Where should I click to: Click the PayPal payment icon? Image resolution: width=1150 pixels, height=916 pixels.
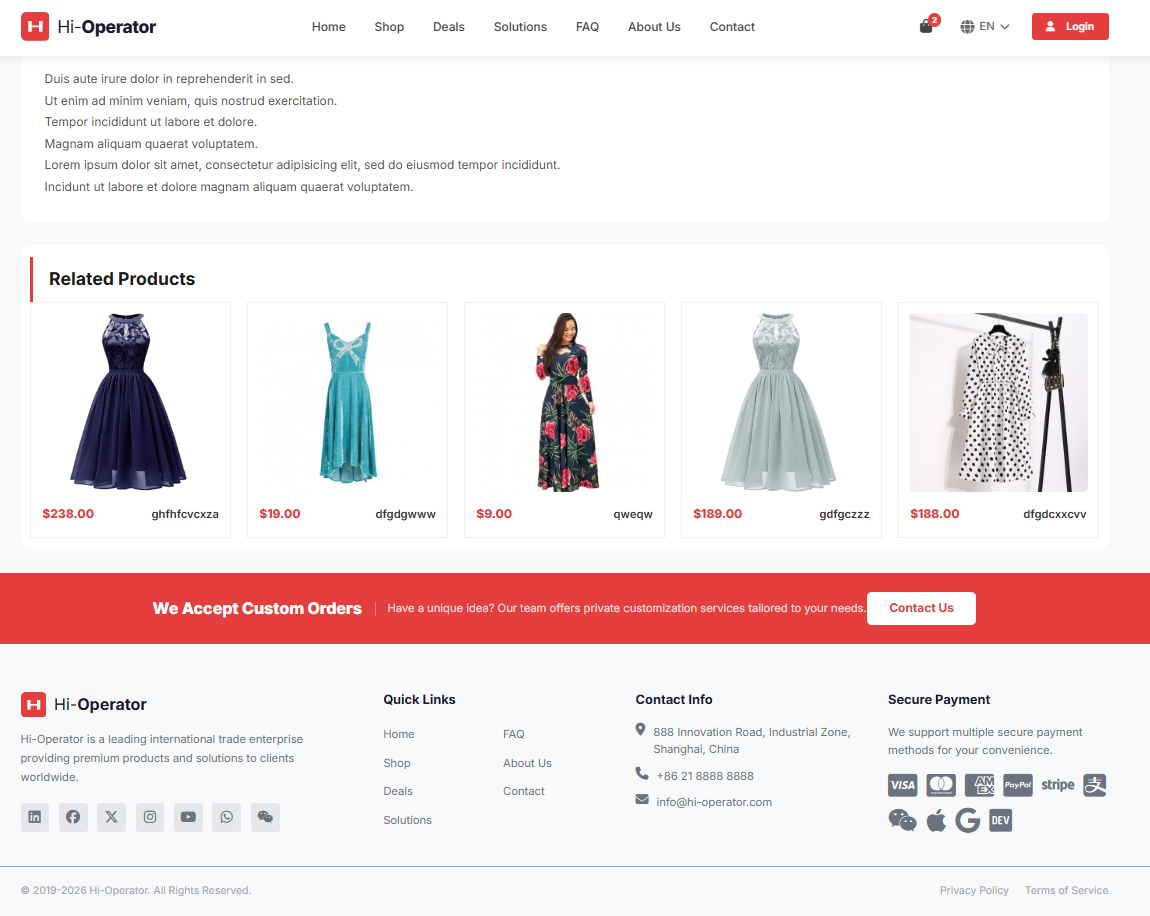[1017, 785]
